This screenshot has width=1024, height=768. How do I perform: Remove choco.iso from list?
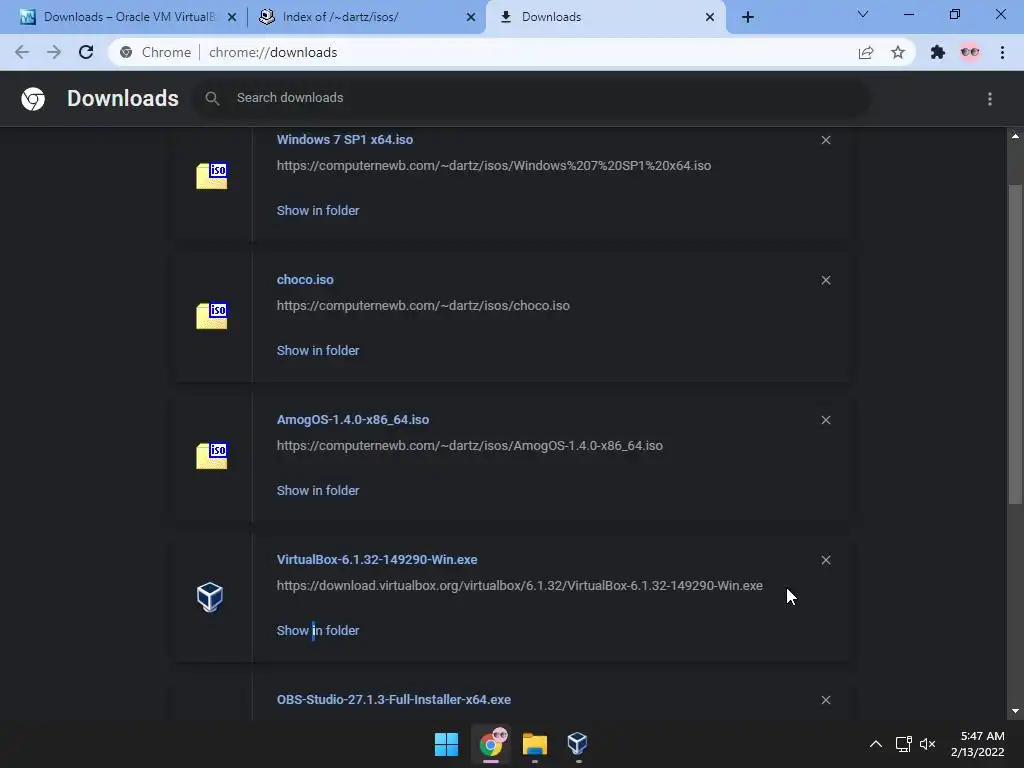click(826, 280)
